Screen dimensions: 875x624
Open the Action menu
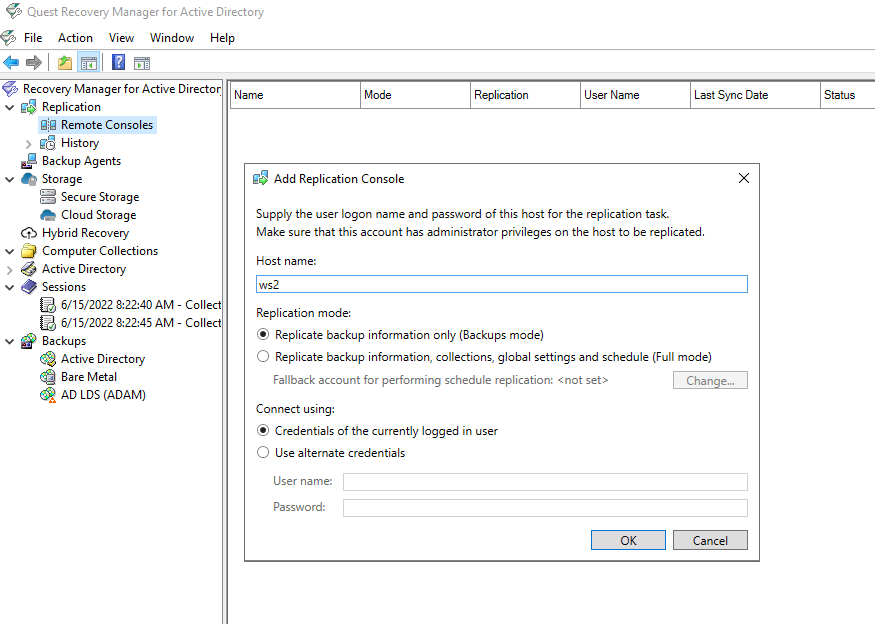click(75, 37)
